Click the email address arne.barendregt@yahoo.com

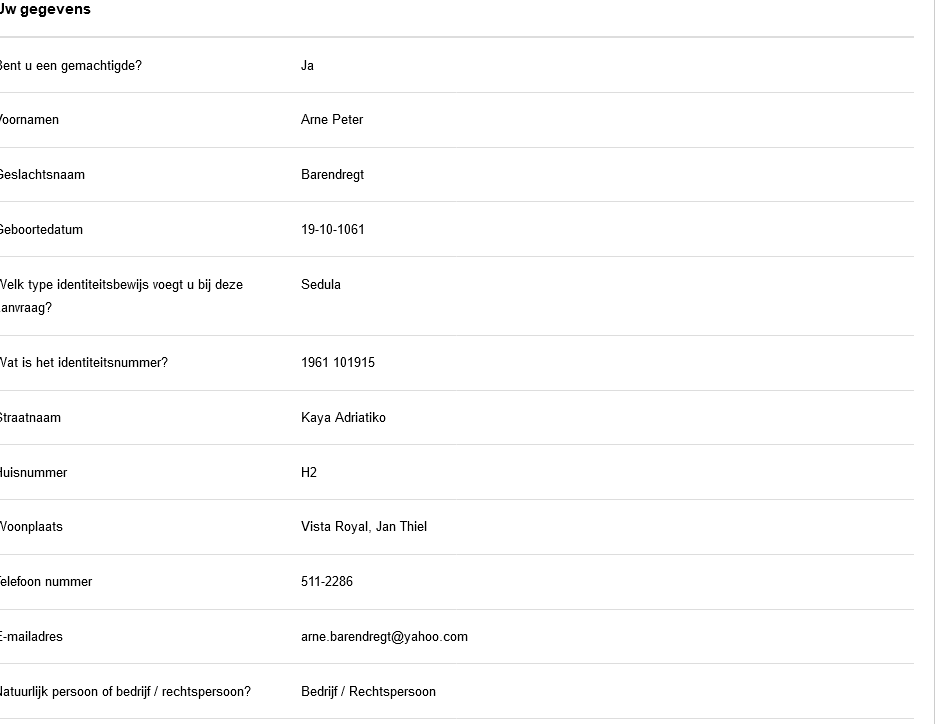click(384, 637)
